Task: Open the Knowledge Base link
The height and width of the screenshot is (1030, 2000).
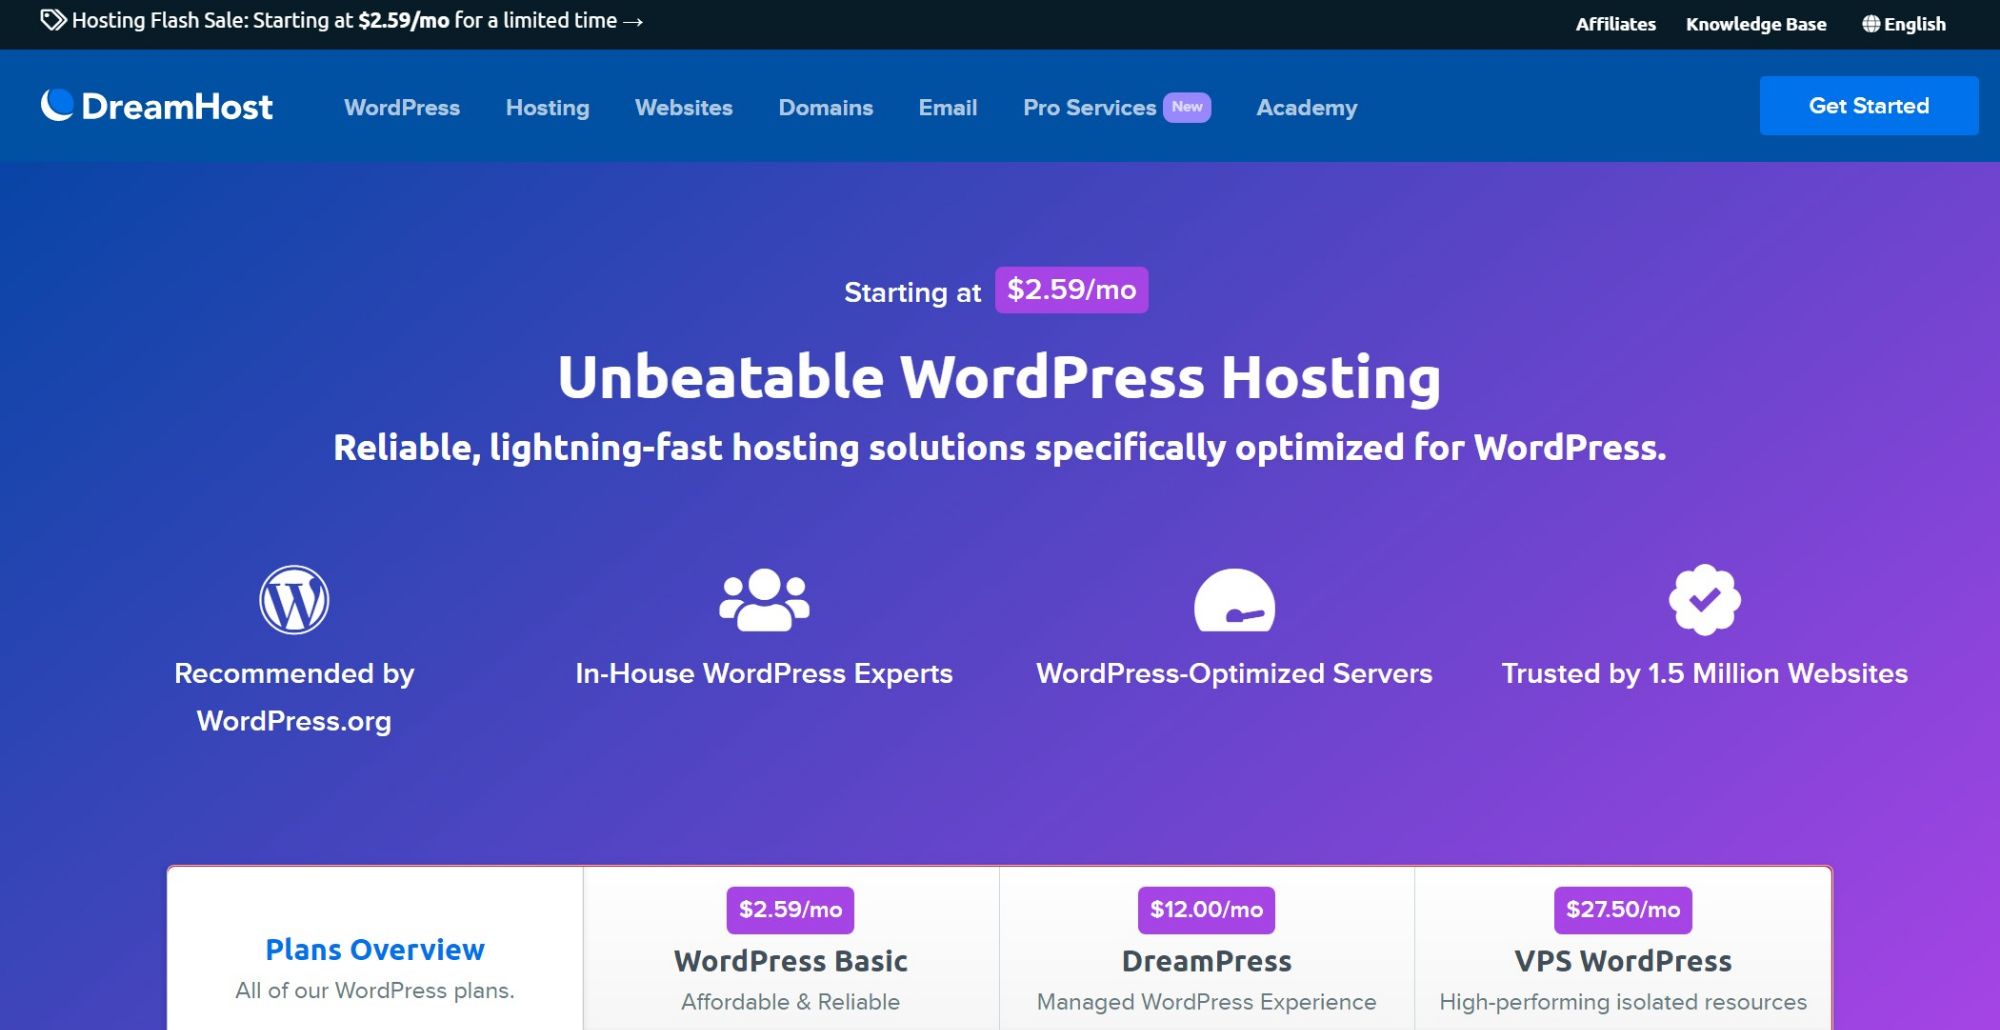Action: 1755,24
